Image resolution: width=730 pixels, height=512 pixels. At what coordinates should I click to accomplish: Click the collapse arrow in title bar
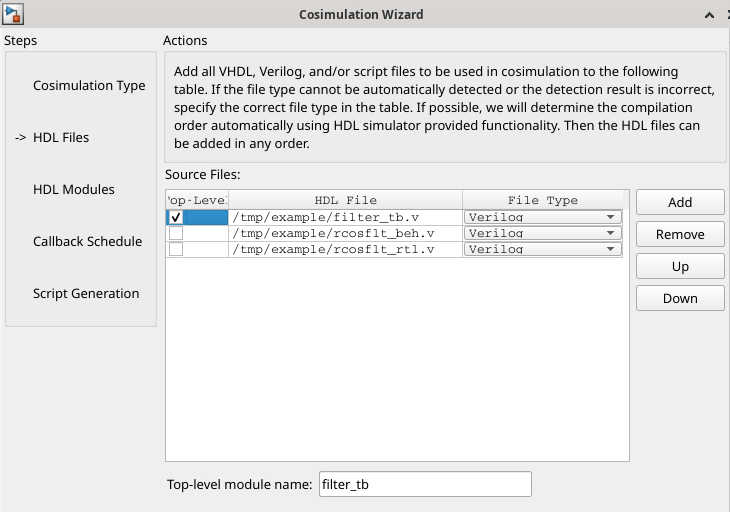coord(709,15)
